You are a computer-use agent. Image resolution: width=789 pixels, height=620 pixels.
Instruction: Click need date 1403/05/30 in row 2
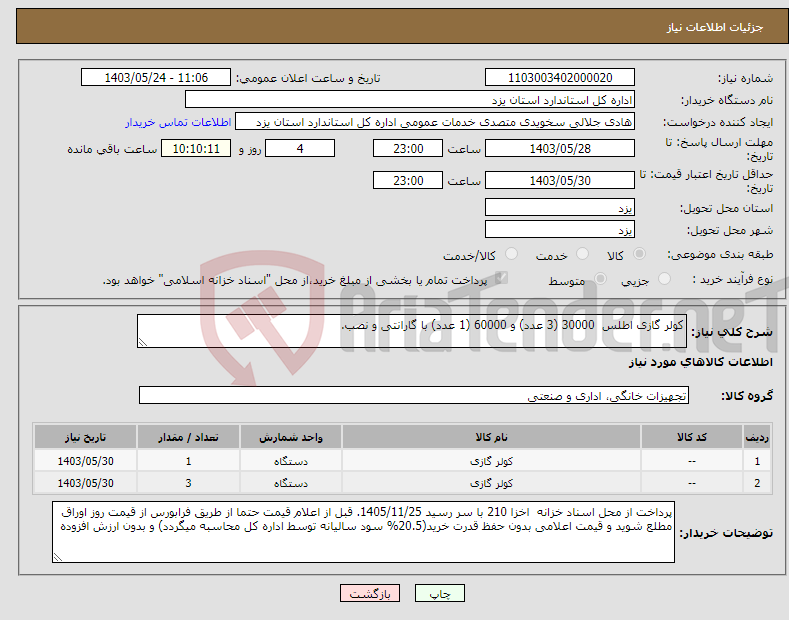pos(86,483)
